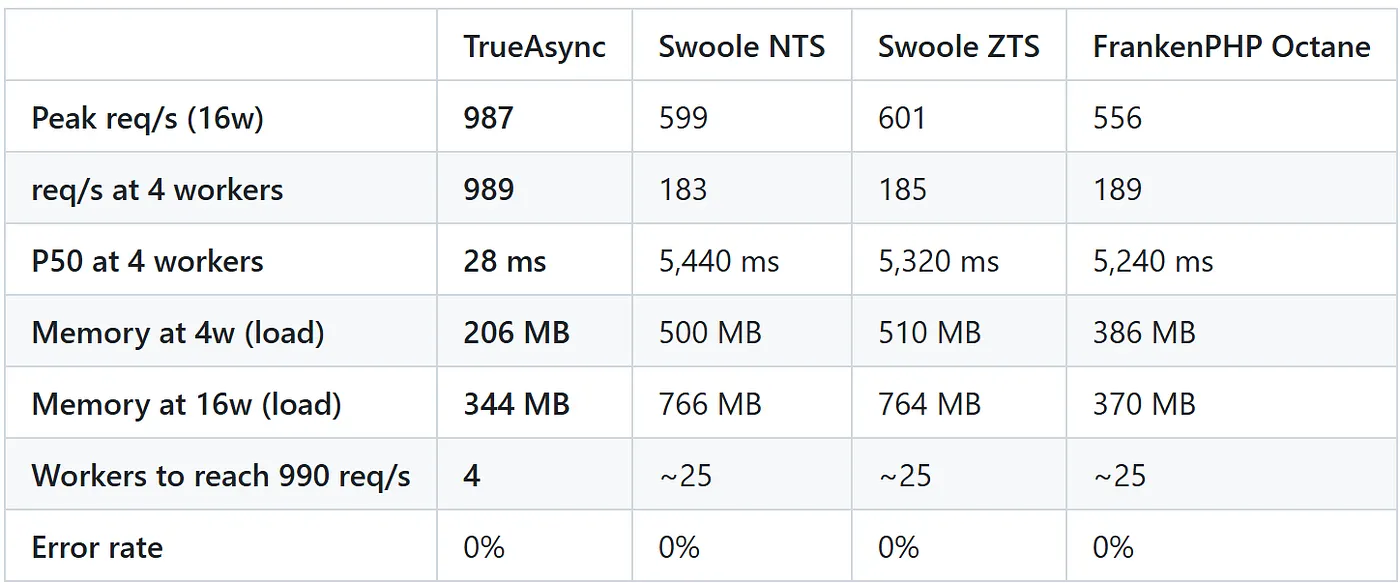Viewport: 1400px width, 583px height.
Task: Click the 556 FrankenPHP peak value
Action: (x=1117, y=118)
